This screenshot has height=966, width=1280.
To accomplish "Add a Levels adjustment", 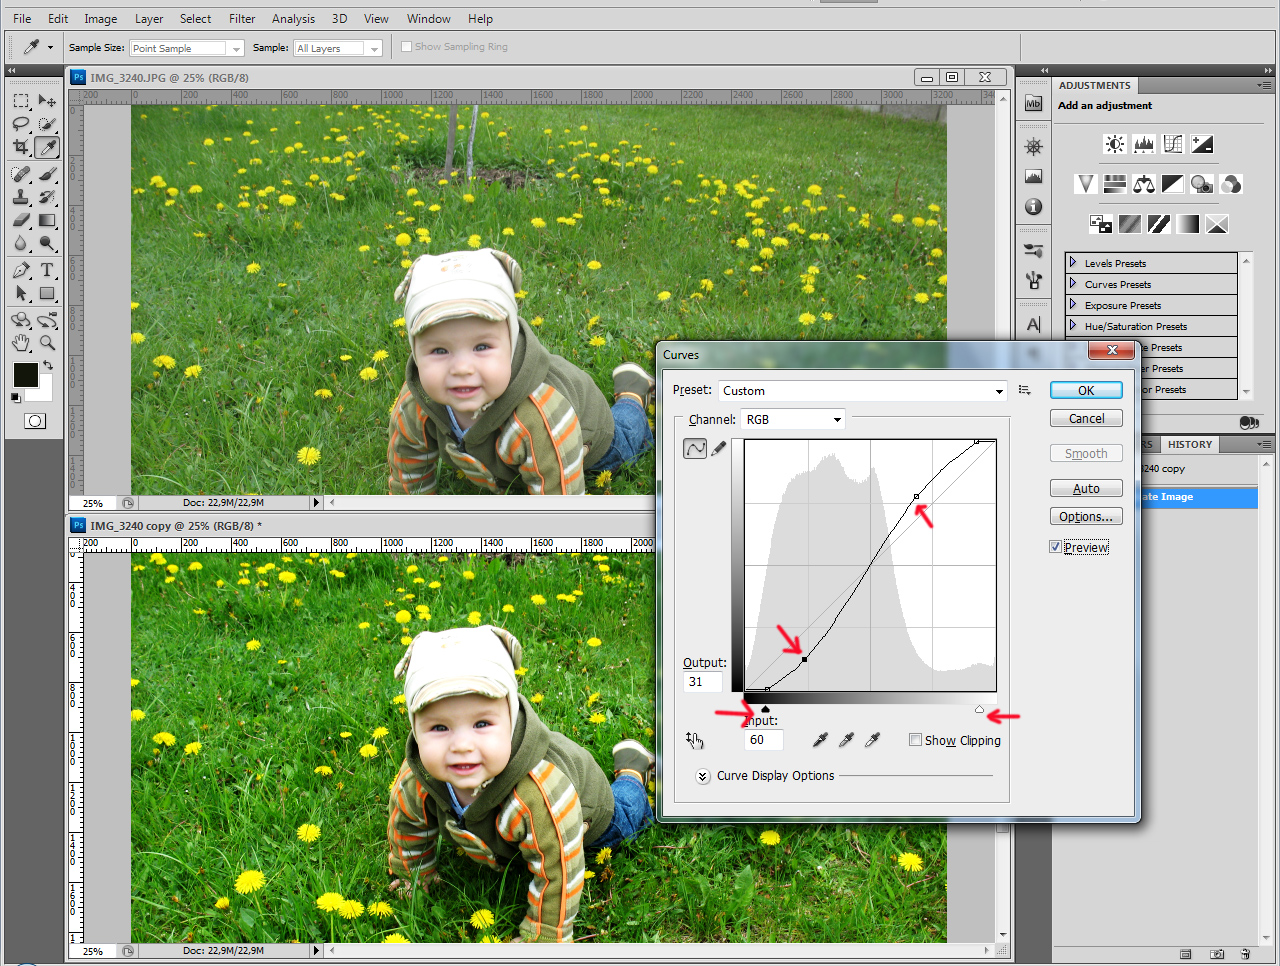I will [1144, 144].
